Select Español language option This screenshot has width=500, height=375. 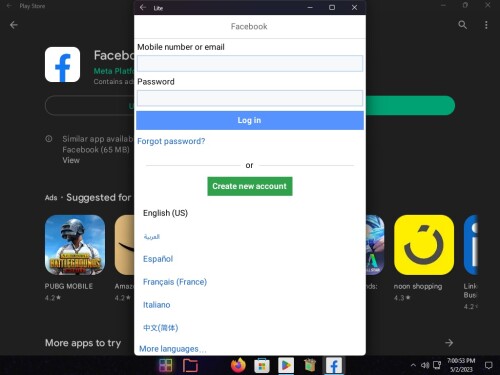(x=158, y=259)
